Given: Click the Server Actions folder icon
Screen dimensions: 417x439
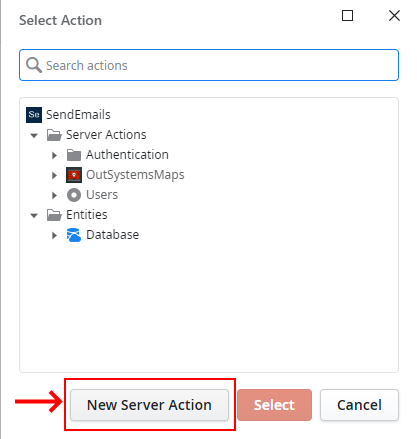Looking at the screenshot, I should point(54,135).
